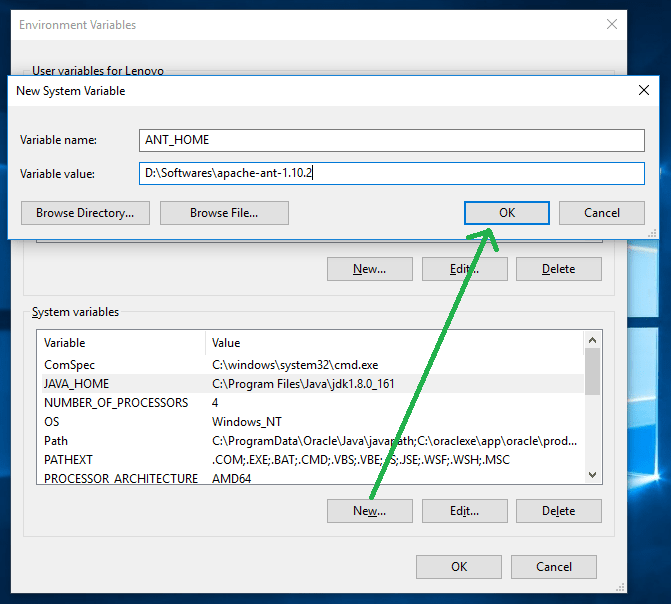Click the Variable value text field
This screenshot has width=671, height=604.
[392, 174]
